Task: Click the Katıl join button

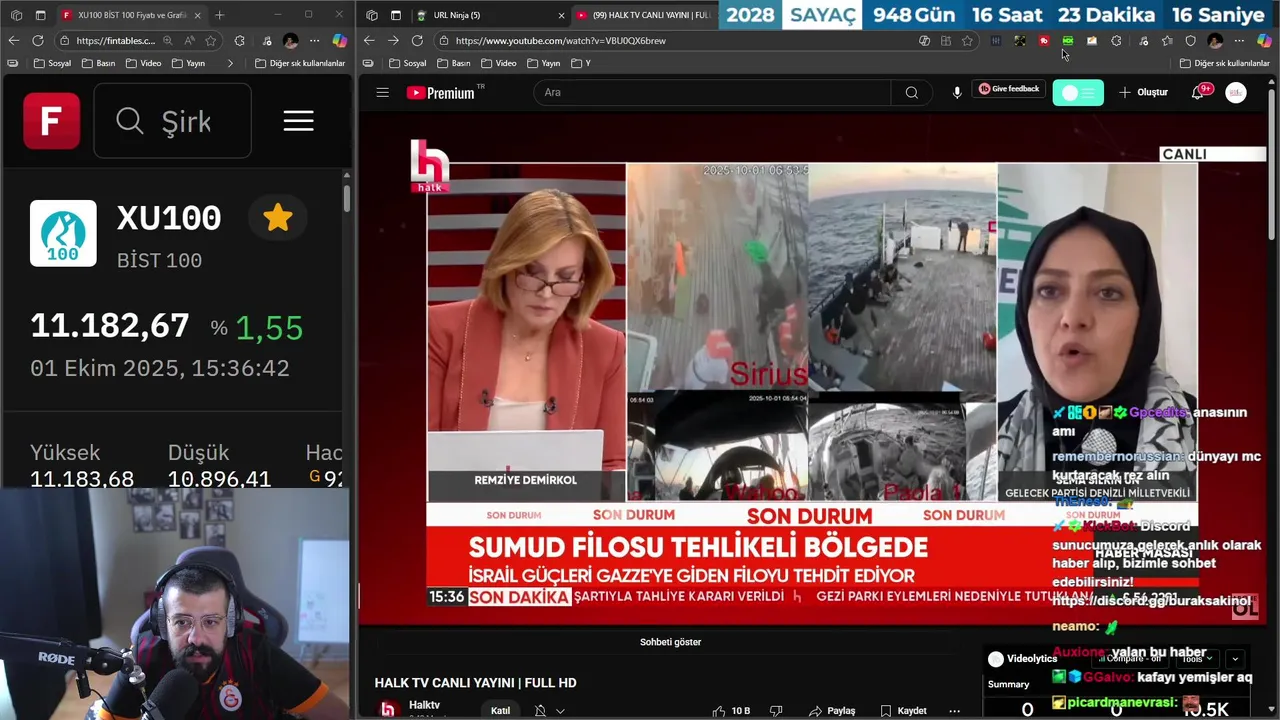Action: pos(500,710)
